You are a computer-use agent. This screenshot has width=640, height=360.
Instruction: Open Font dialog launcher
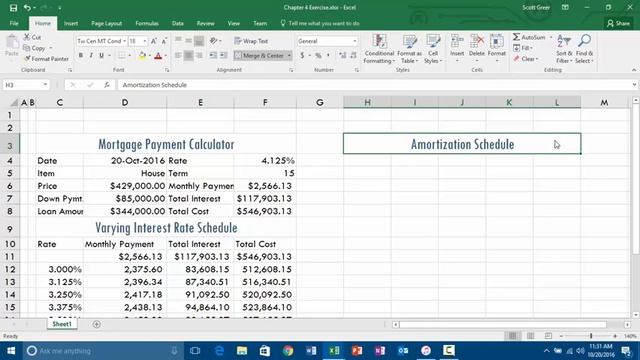167,70
